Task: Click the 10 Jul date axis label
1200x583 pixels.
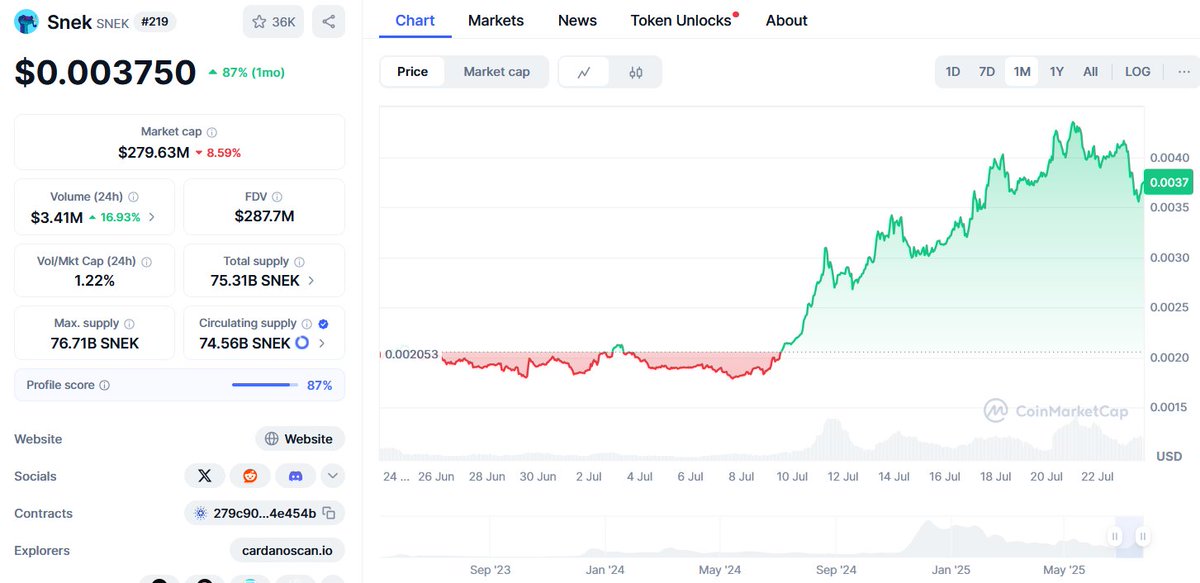Action: pyautogui.click(x=792, y=477)
